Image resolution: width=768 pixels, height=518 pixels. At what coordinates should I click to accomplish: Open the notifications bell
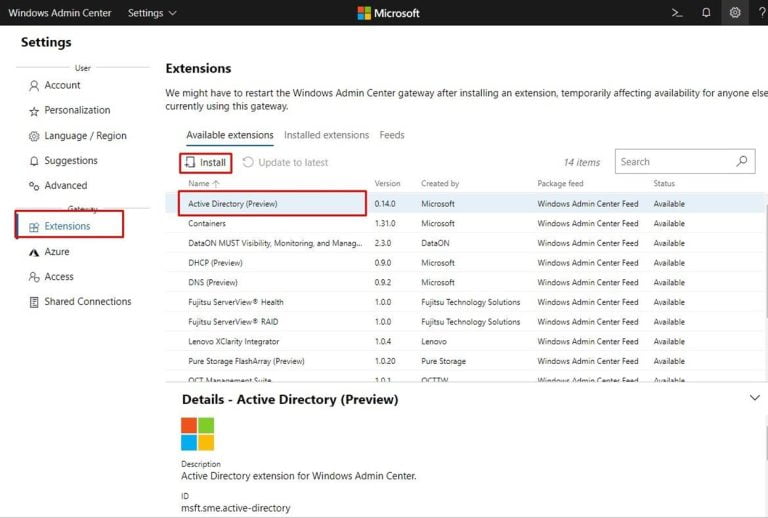tap(706, 13)
